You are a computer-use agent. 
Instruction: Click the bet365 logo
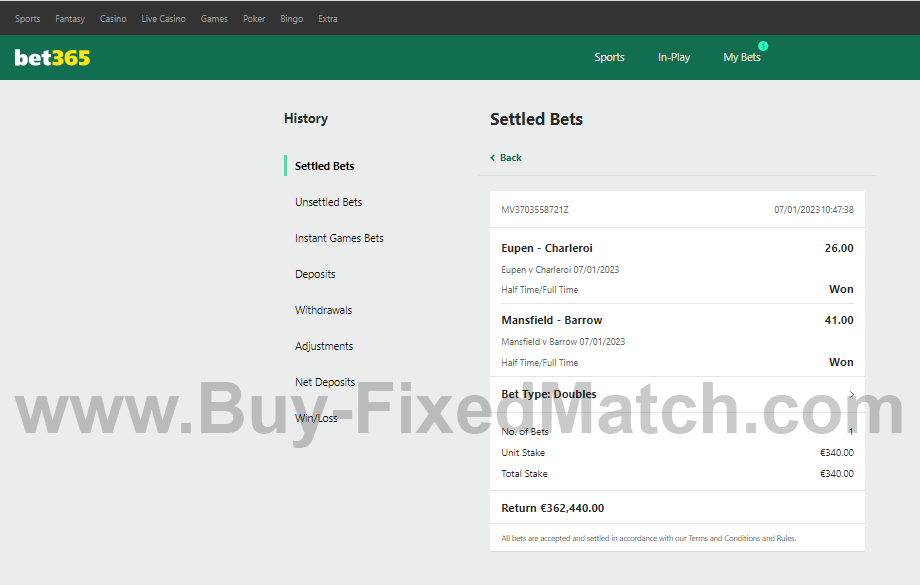point(52,58)
